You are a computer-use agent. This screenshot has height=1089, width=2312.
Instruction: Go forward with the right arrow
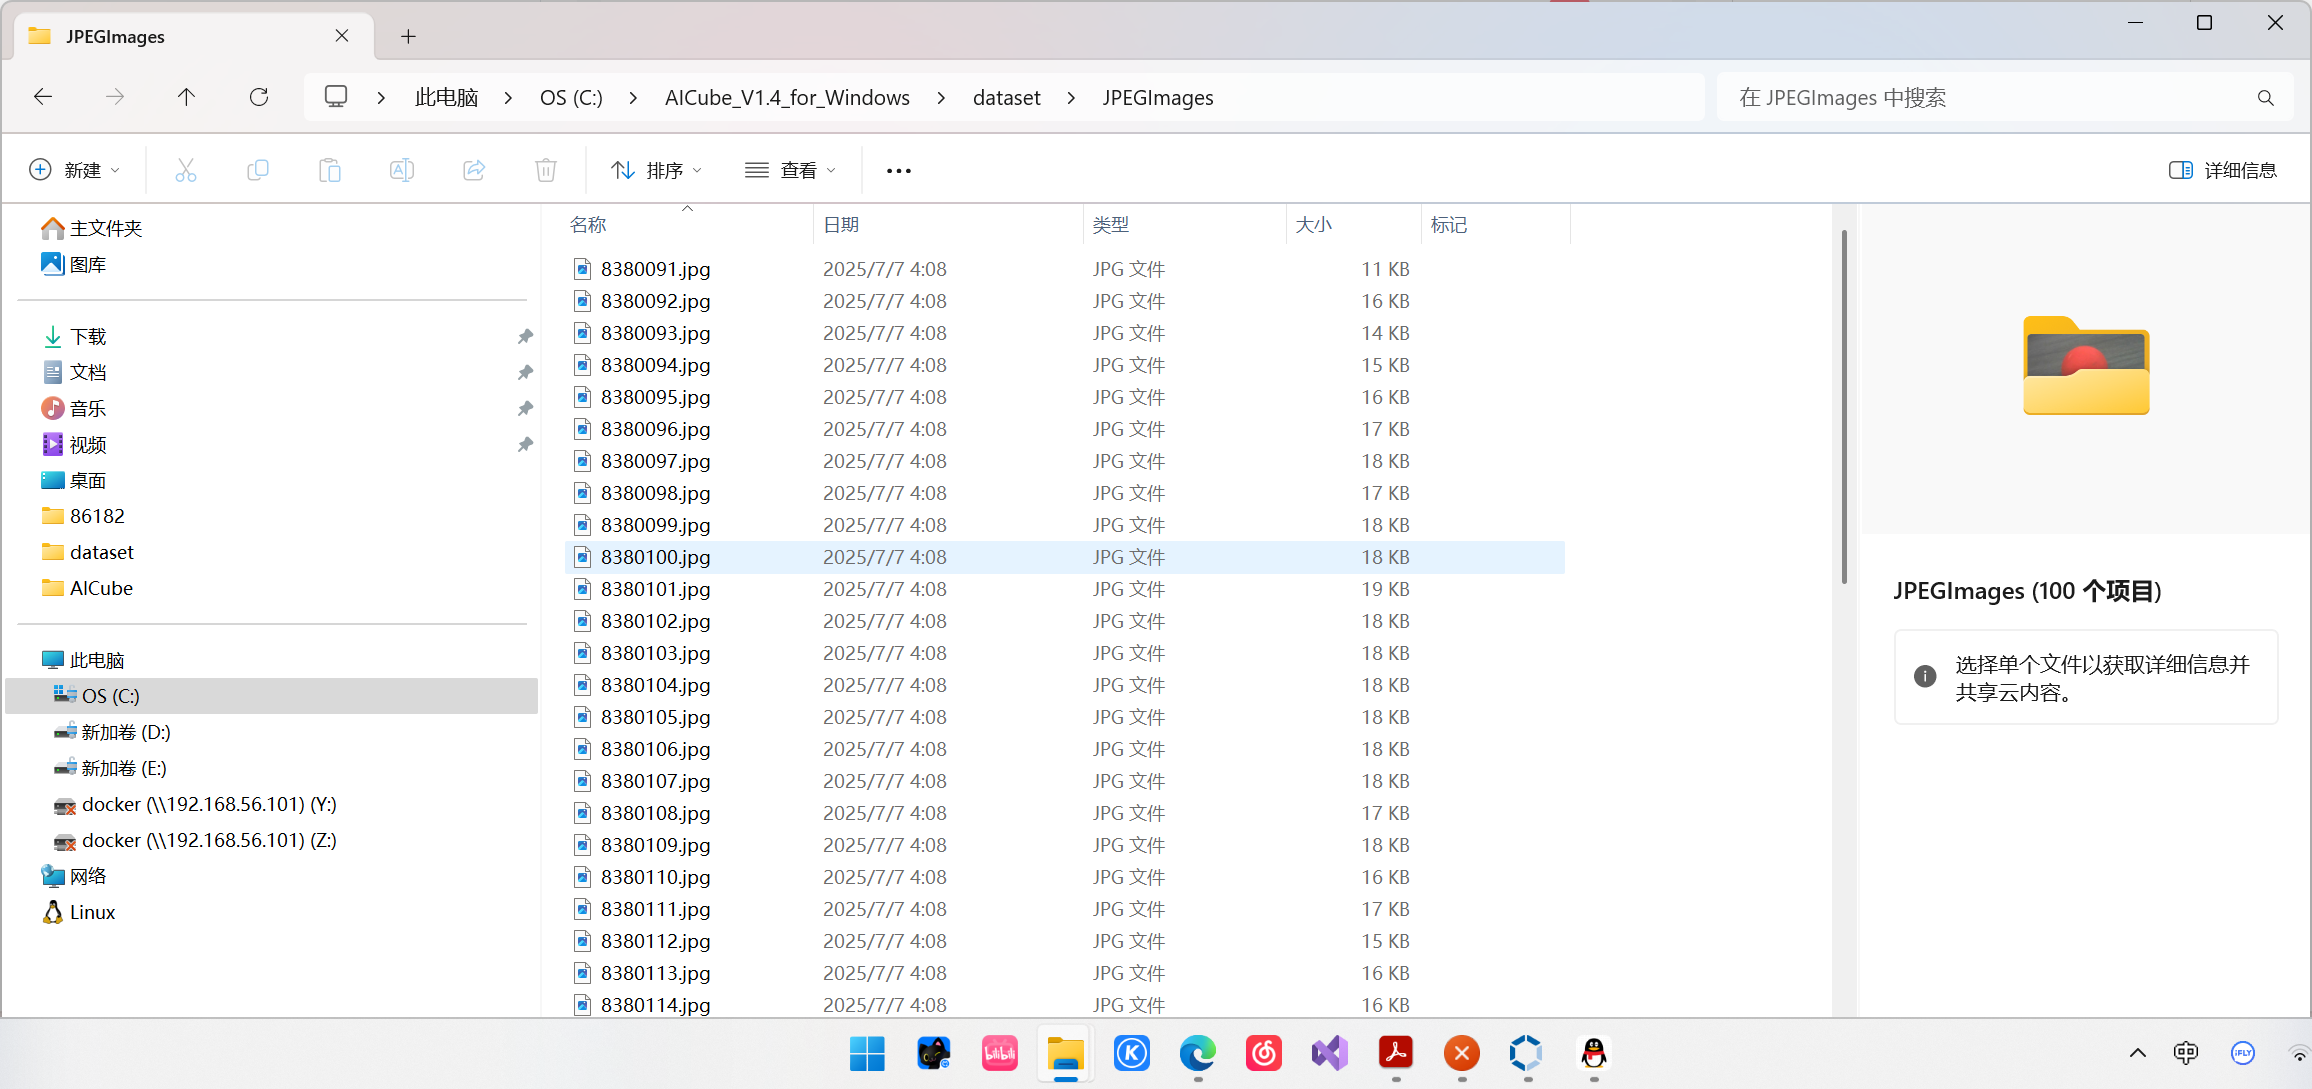pos(115,97)
